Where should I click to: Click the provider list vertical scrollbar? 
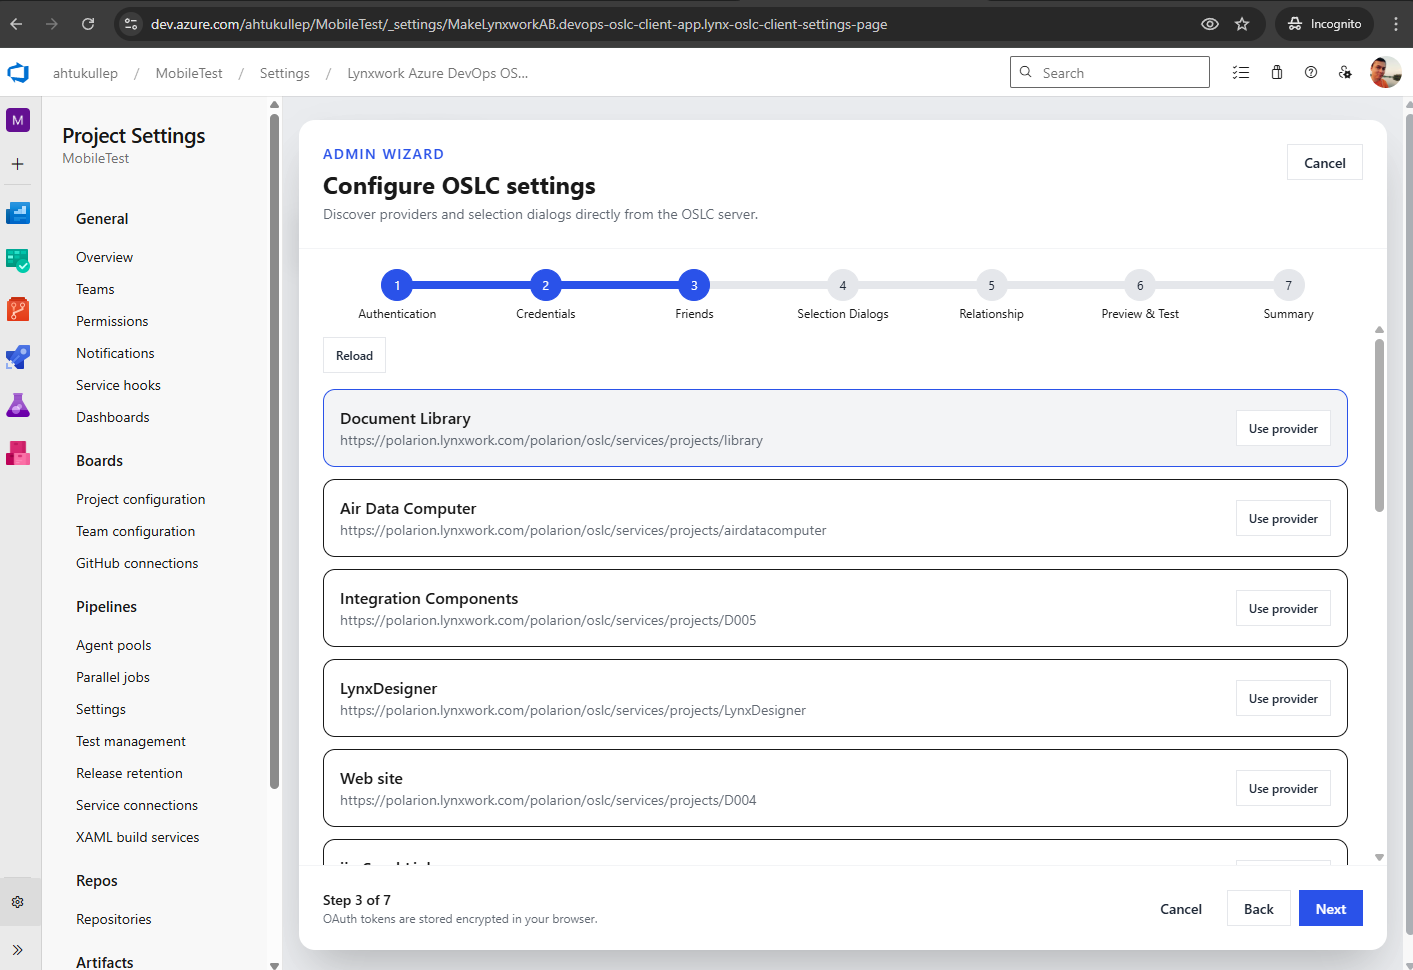1379,426
